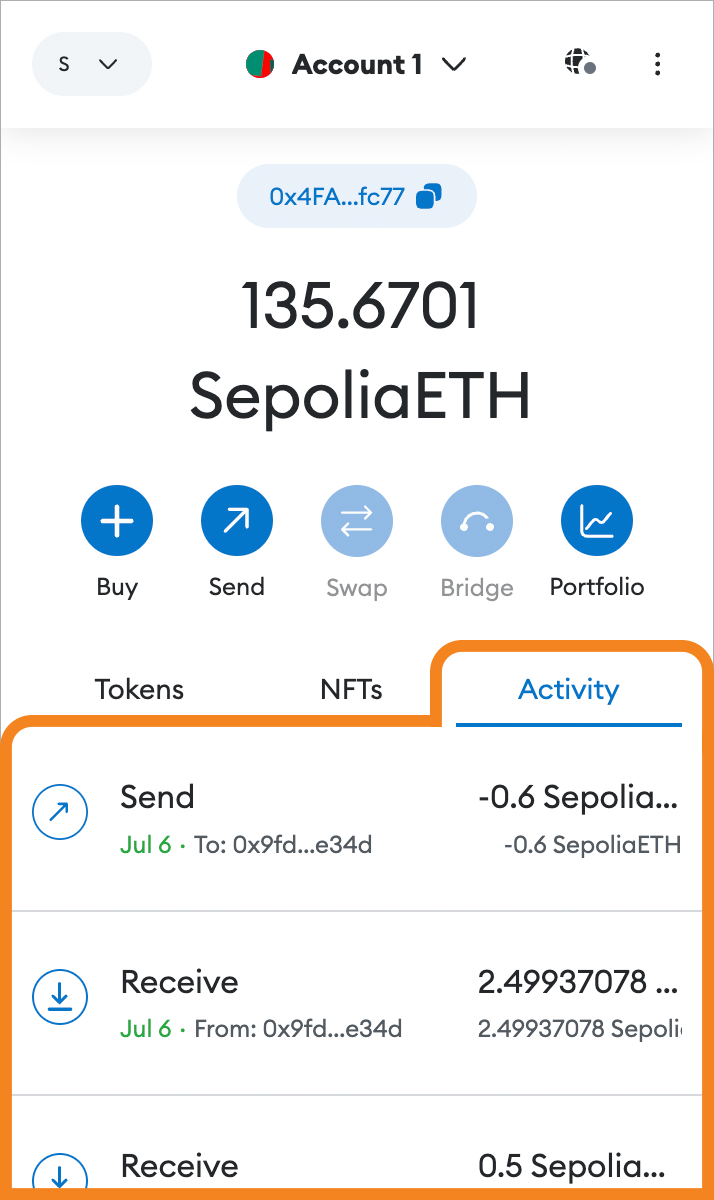Click the Bridge icon button
The image size is (714, 1200).
click(477, 520)
